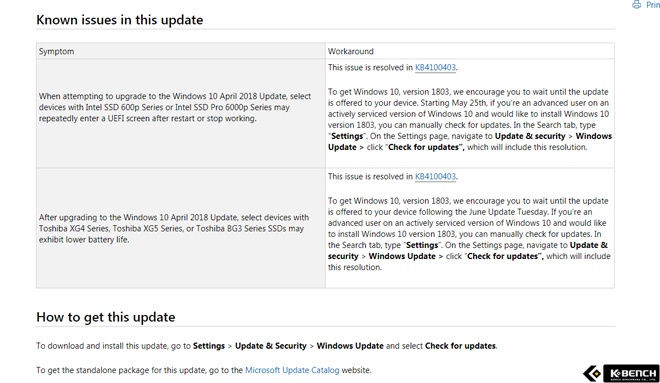
Task: Click the printer icon at top right
Action: (x=636, y=5)
